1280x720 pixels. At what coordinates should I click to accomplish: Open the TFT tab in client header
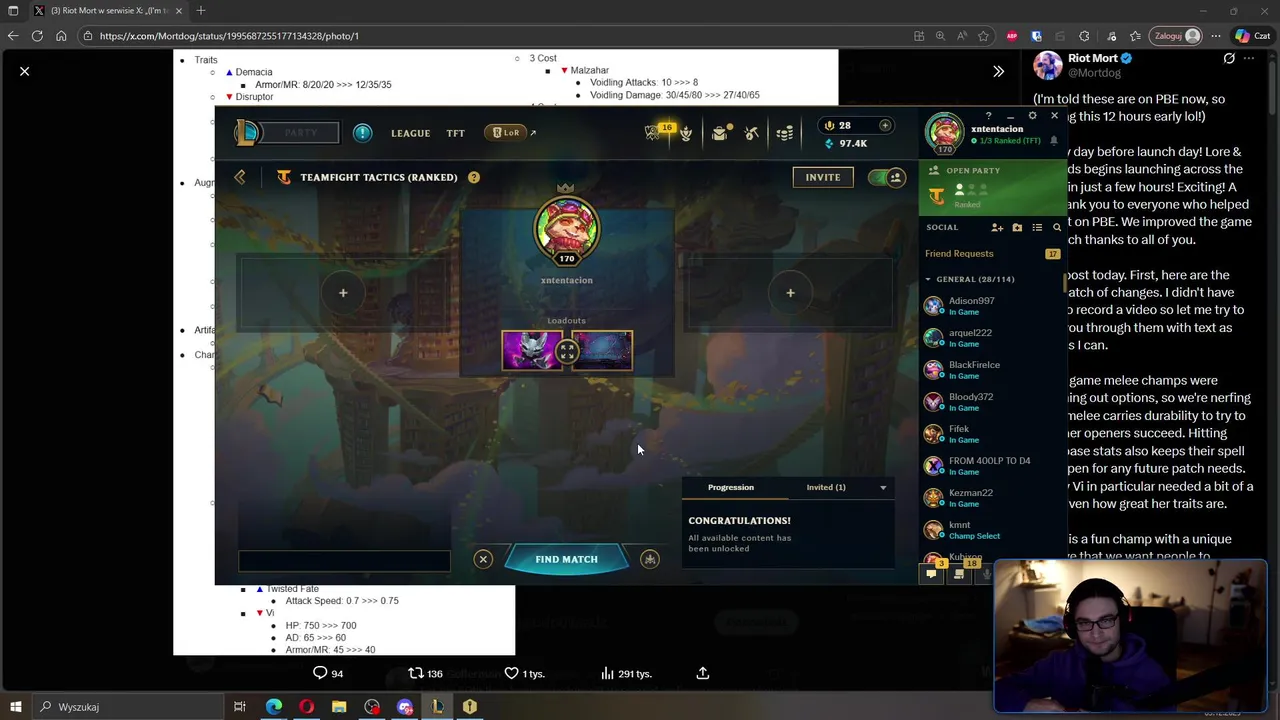456,133
